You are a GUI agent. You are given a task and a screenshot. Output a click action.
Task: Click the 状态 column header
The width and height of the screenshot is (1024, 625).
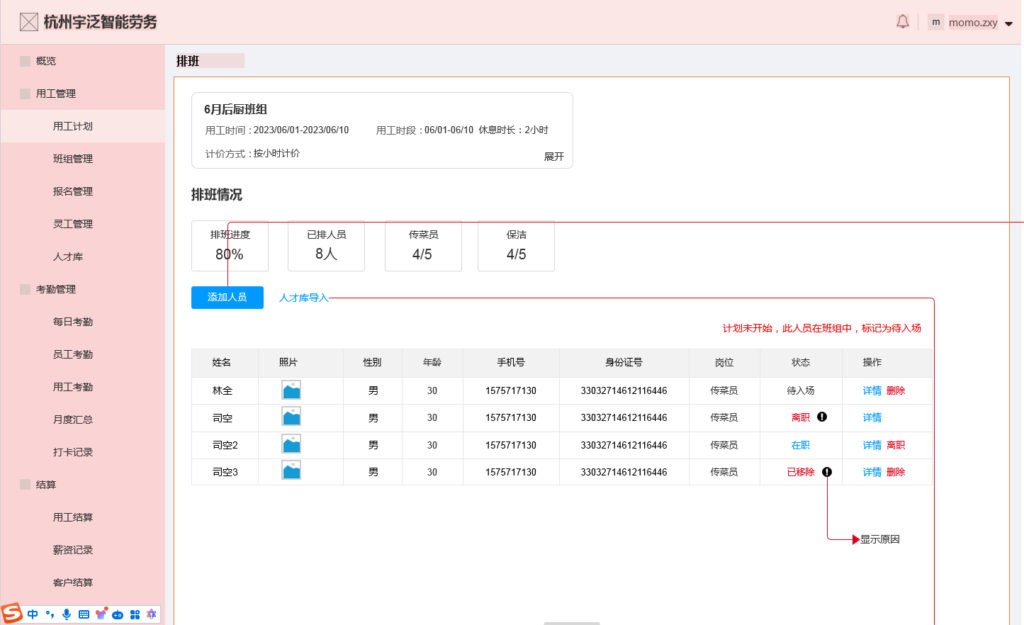click(x=800, y=362)
